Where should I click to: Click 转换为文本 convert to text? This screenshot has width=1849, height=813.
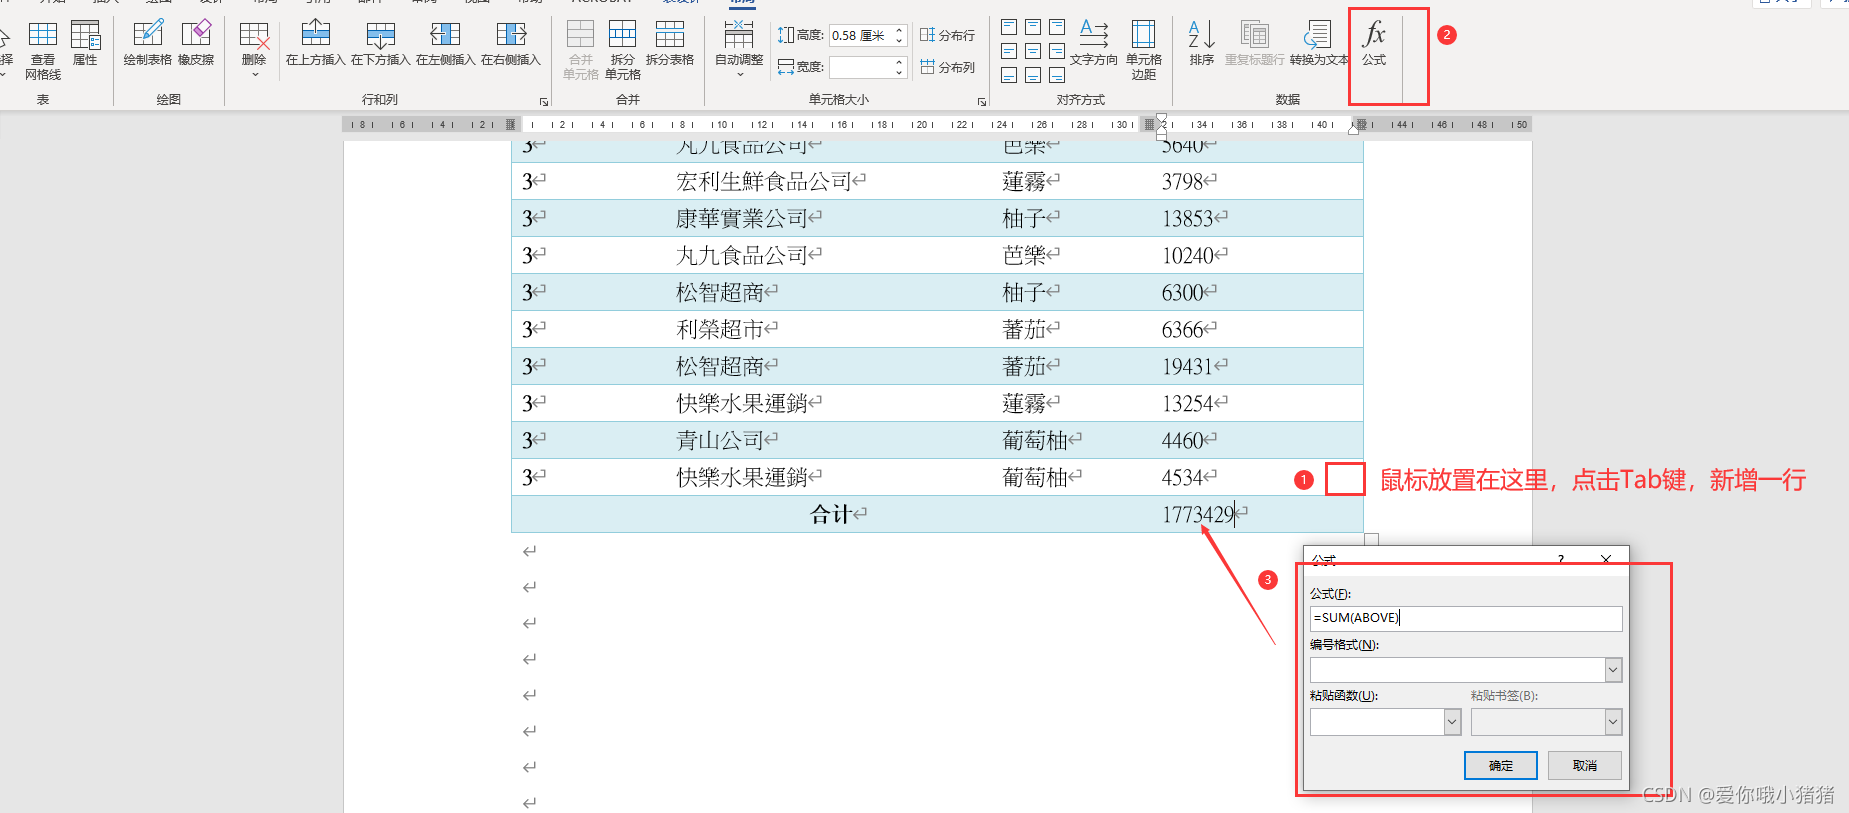point(1319,44)
